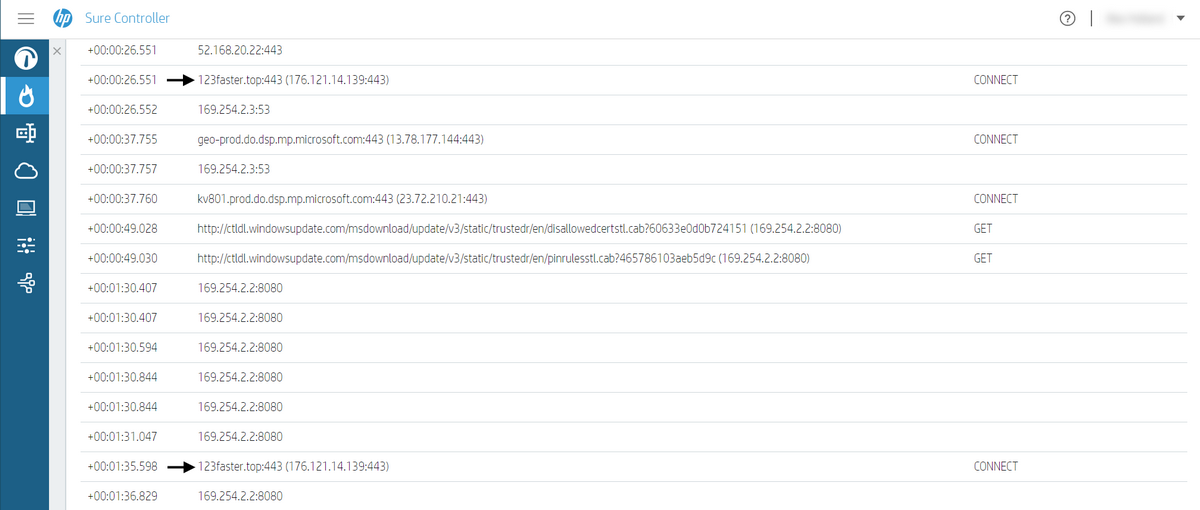
Task: Click the help question mark icon
Action: click(1067, 18)
